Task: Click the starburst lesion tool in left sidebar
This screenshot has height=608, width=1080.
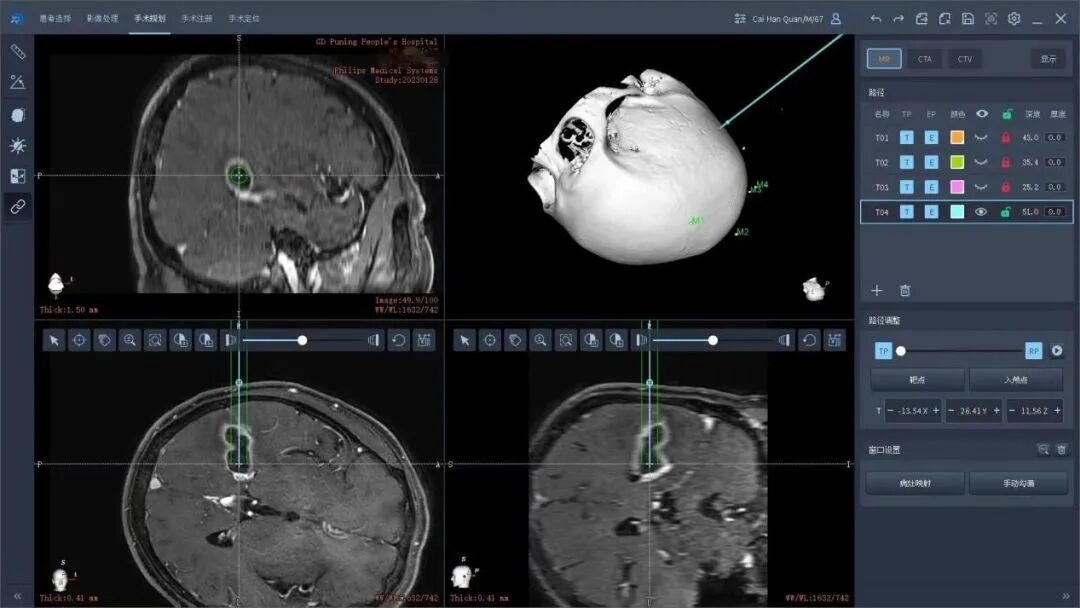Action: click(18, 145)
